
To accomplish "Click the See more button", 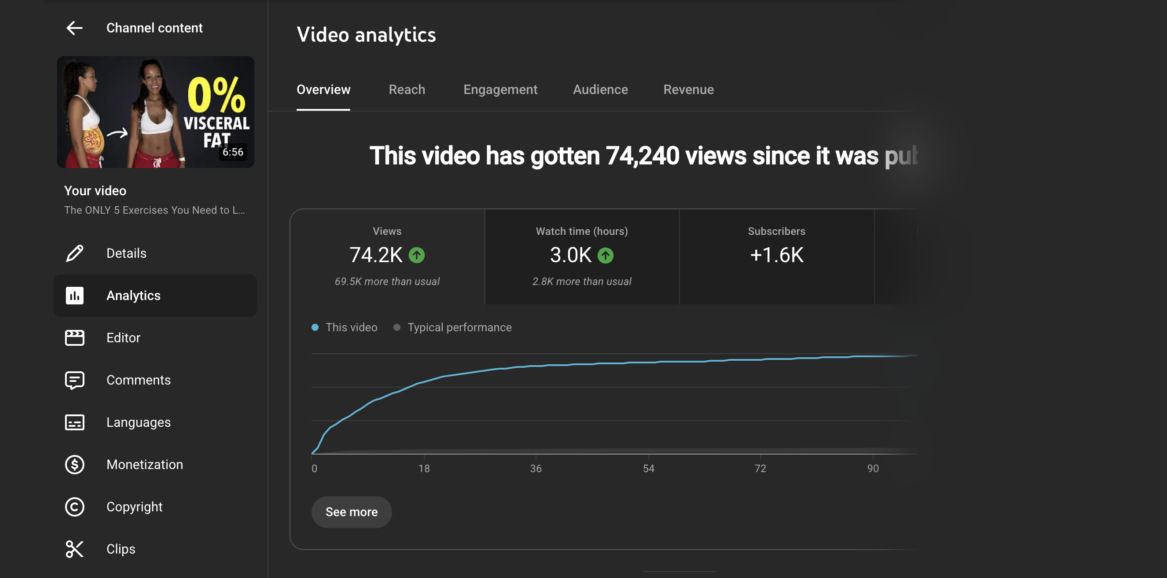I will [351, 512].
